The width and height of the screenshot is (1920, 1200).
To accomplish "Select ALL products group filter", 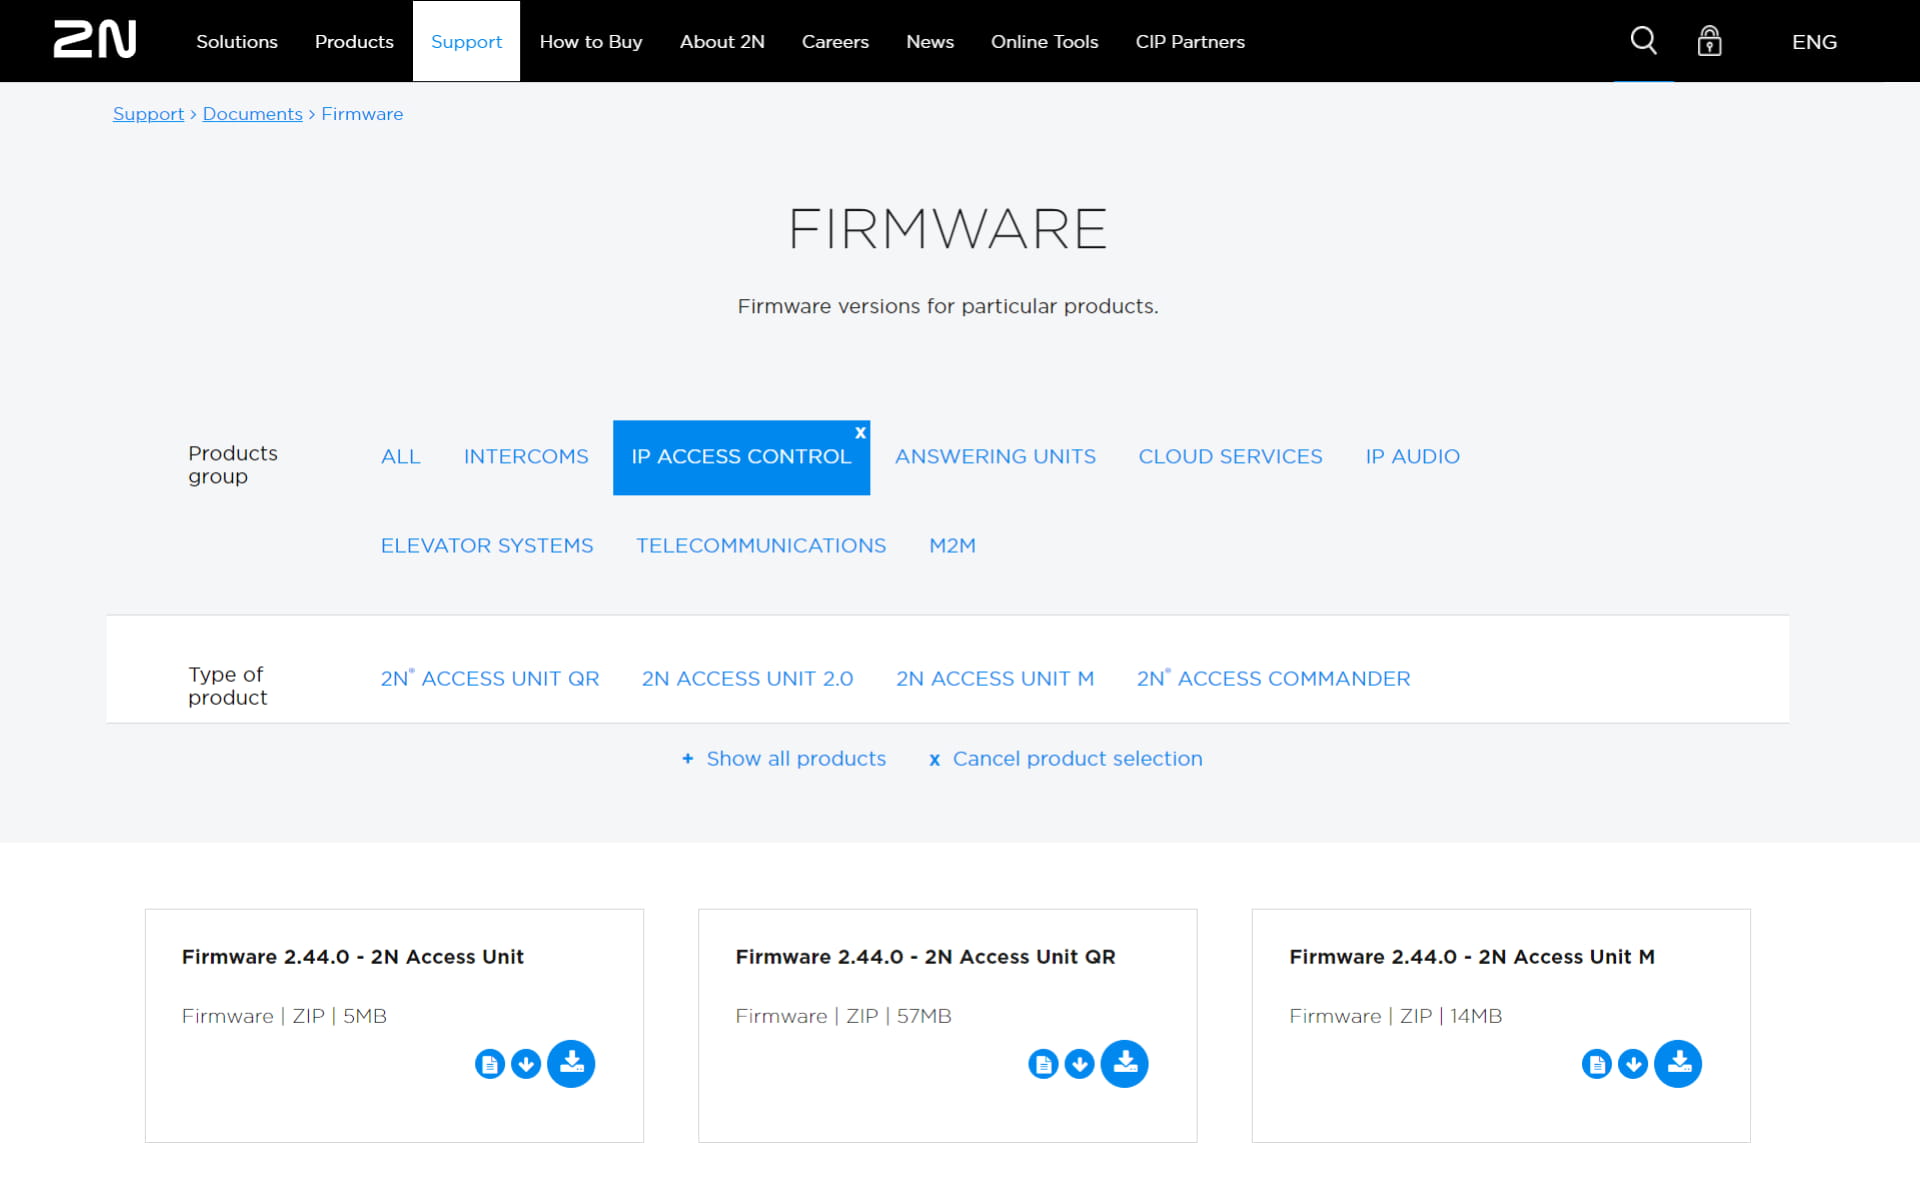I will (401, 456).
